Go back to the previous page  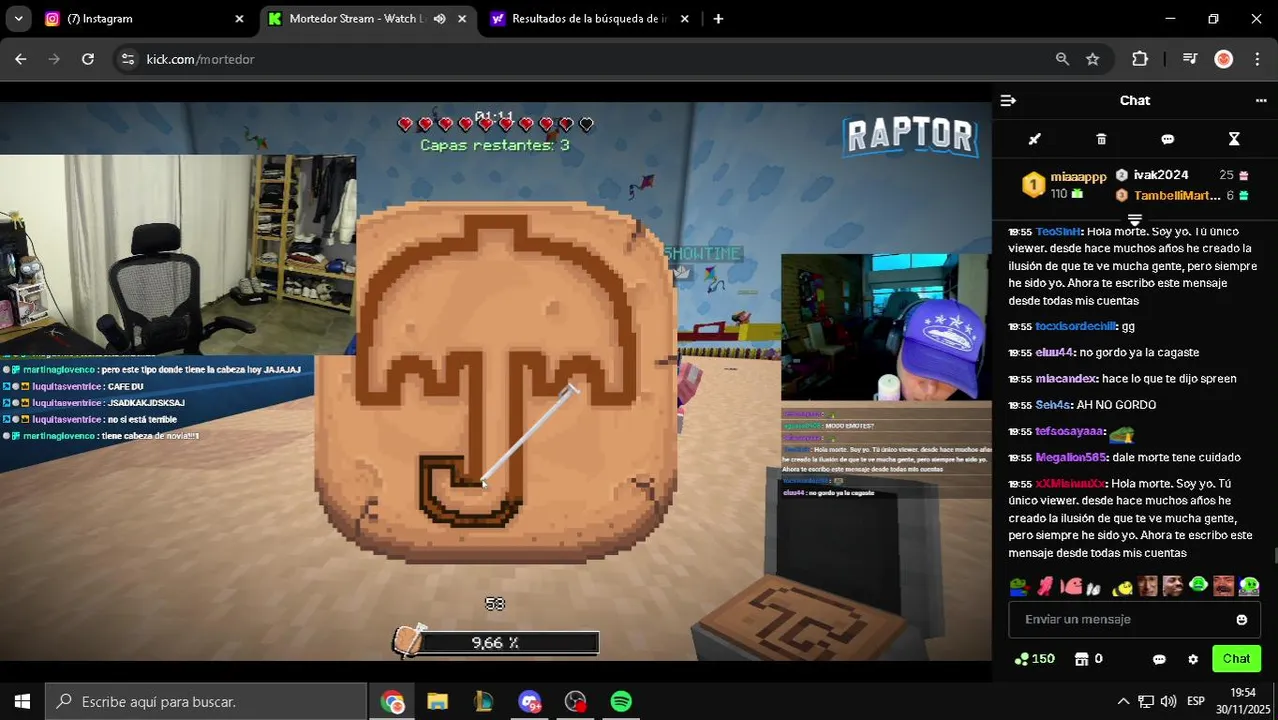click(20, 59)
